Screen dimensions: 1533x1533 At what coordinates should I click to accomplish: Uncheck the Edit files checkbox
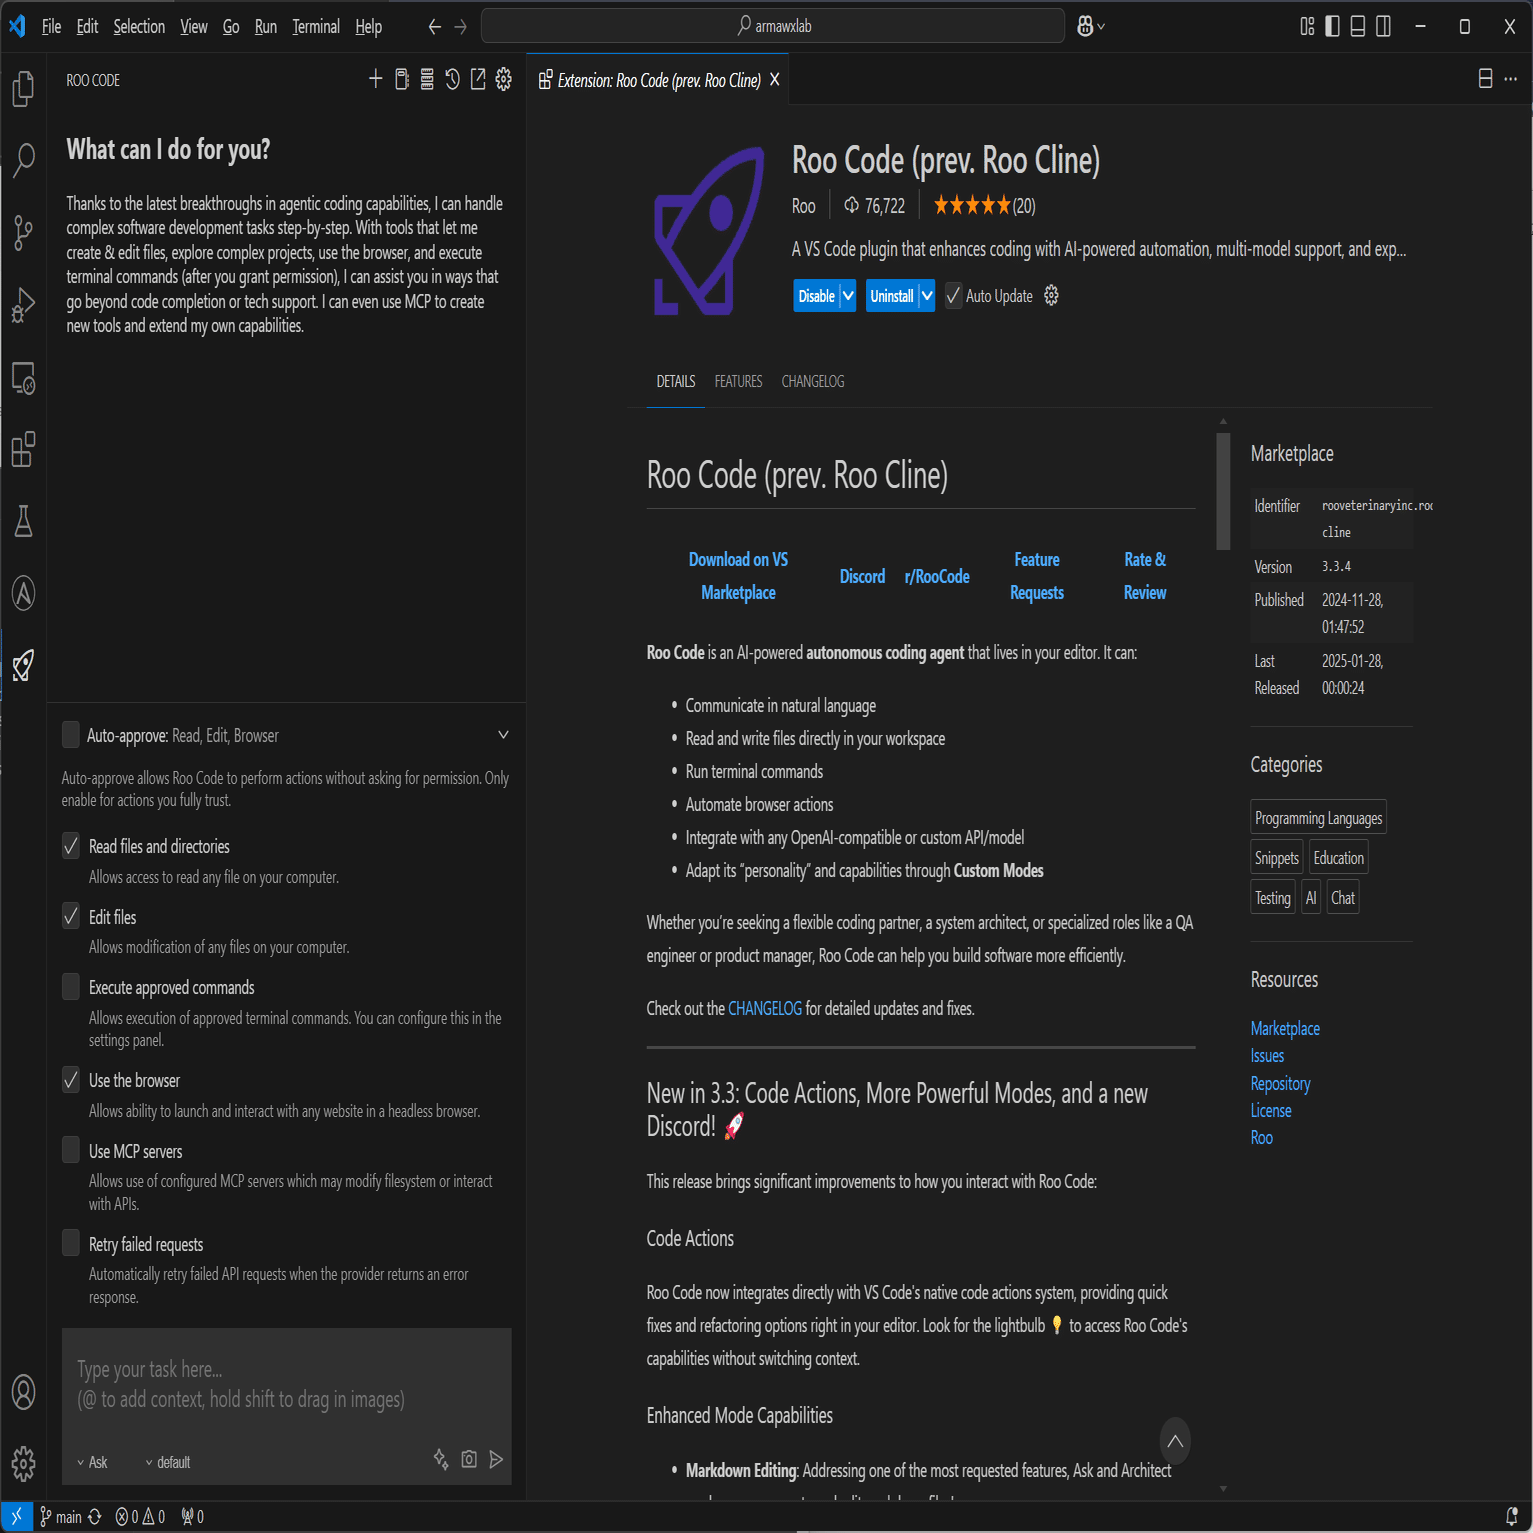click(71, 916)
